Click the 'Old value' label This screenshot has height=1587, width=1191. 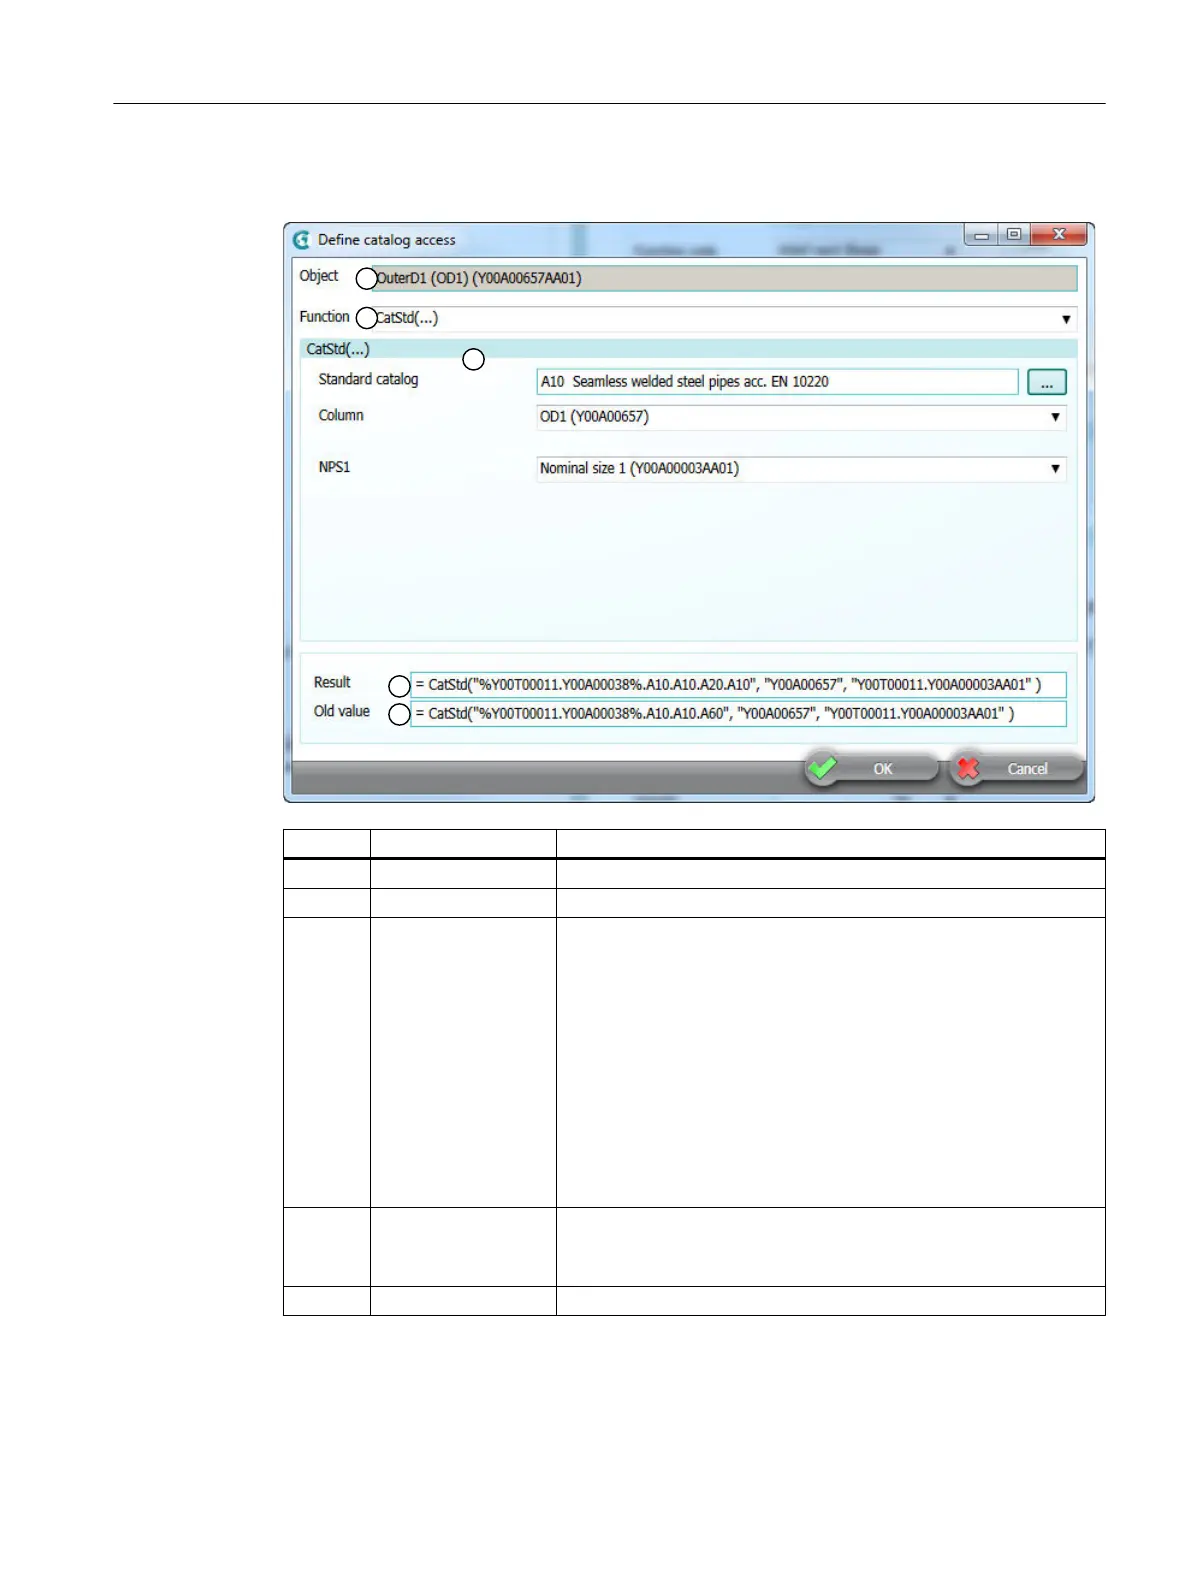pyautogui.click(x=342, y=711)
